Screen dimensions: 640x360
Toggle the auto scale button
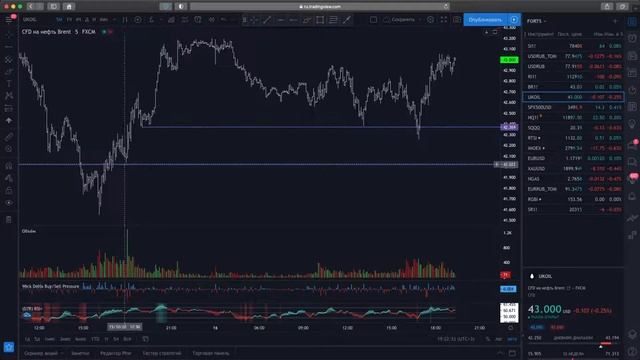(512, 339)
